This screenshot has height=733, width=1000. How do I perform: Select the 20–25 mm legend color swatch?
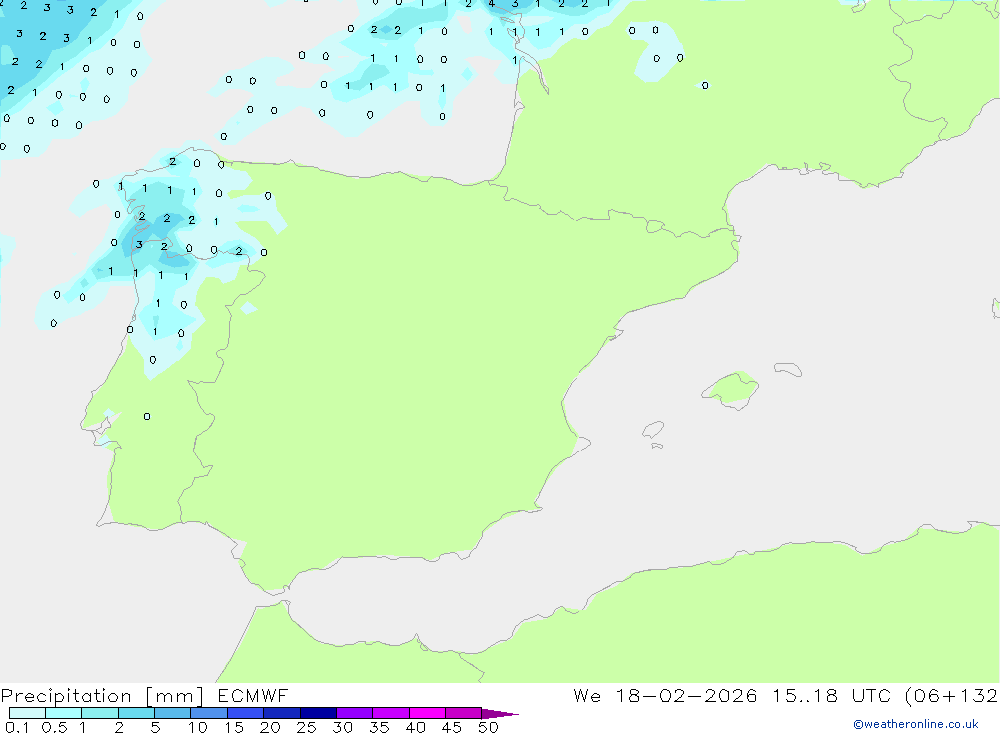tap(282, 713)
